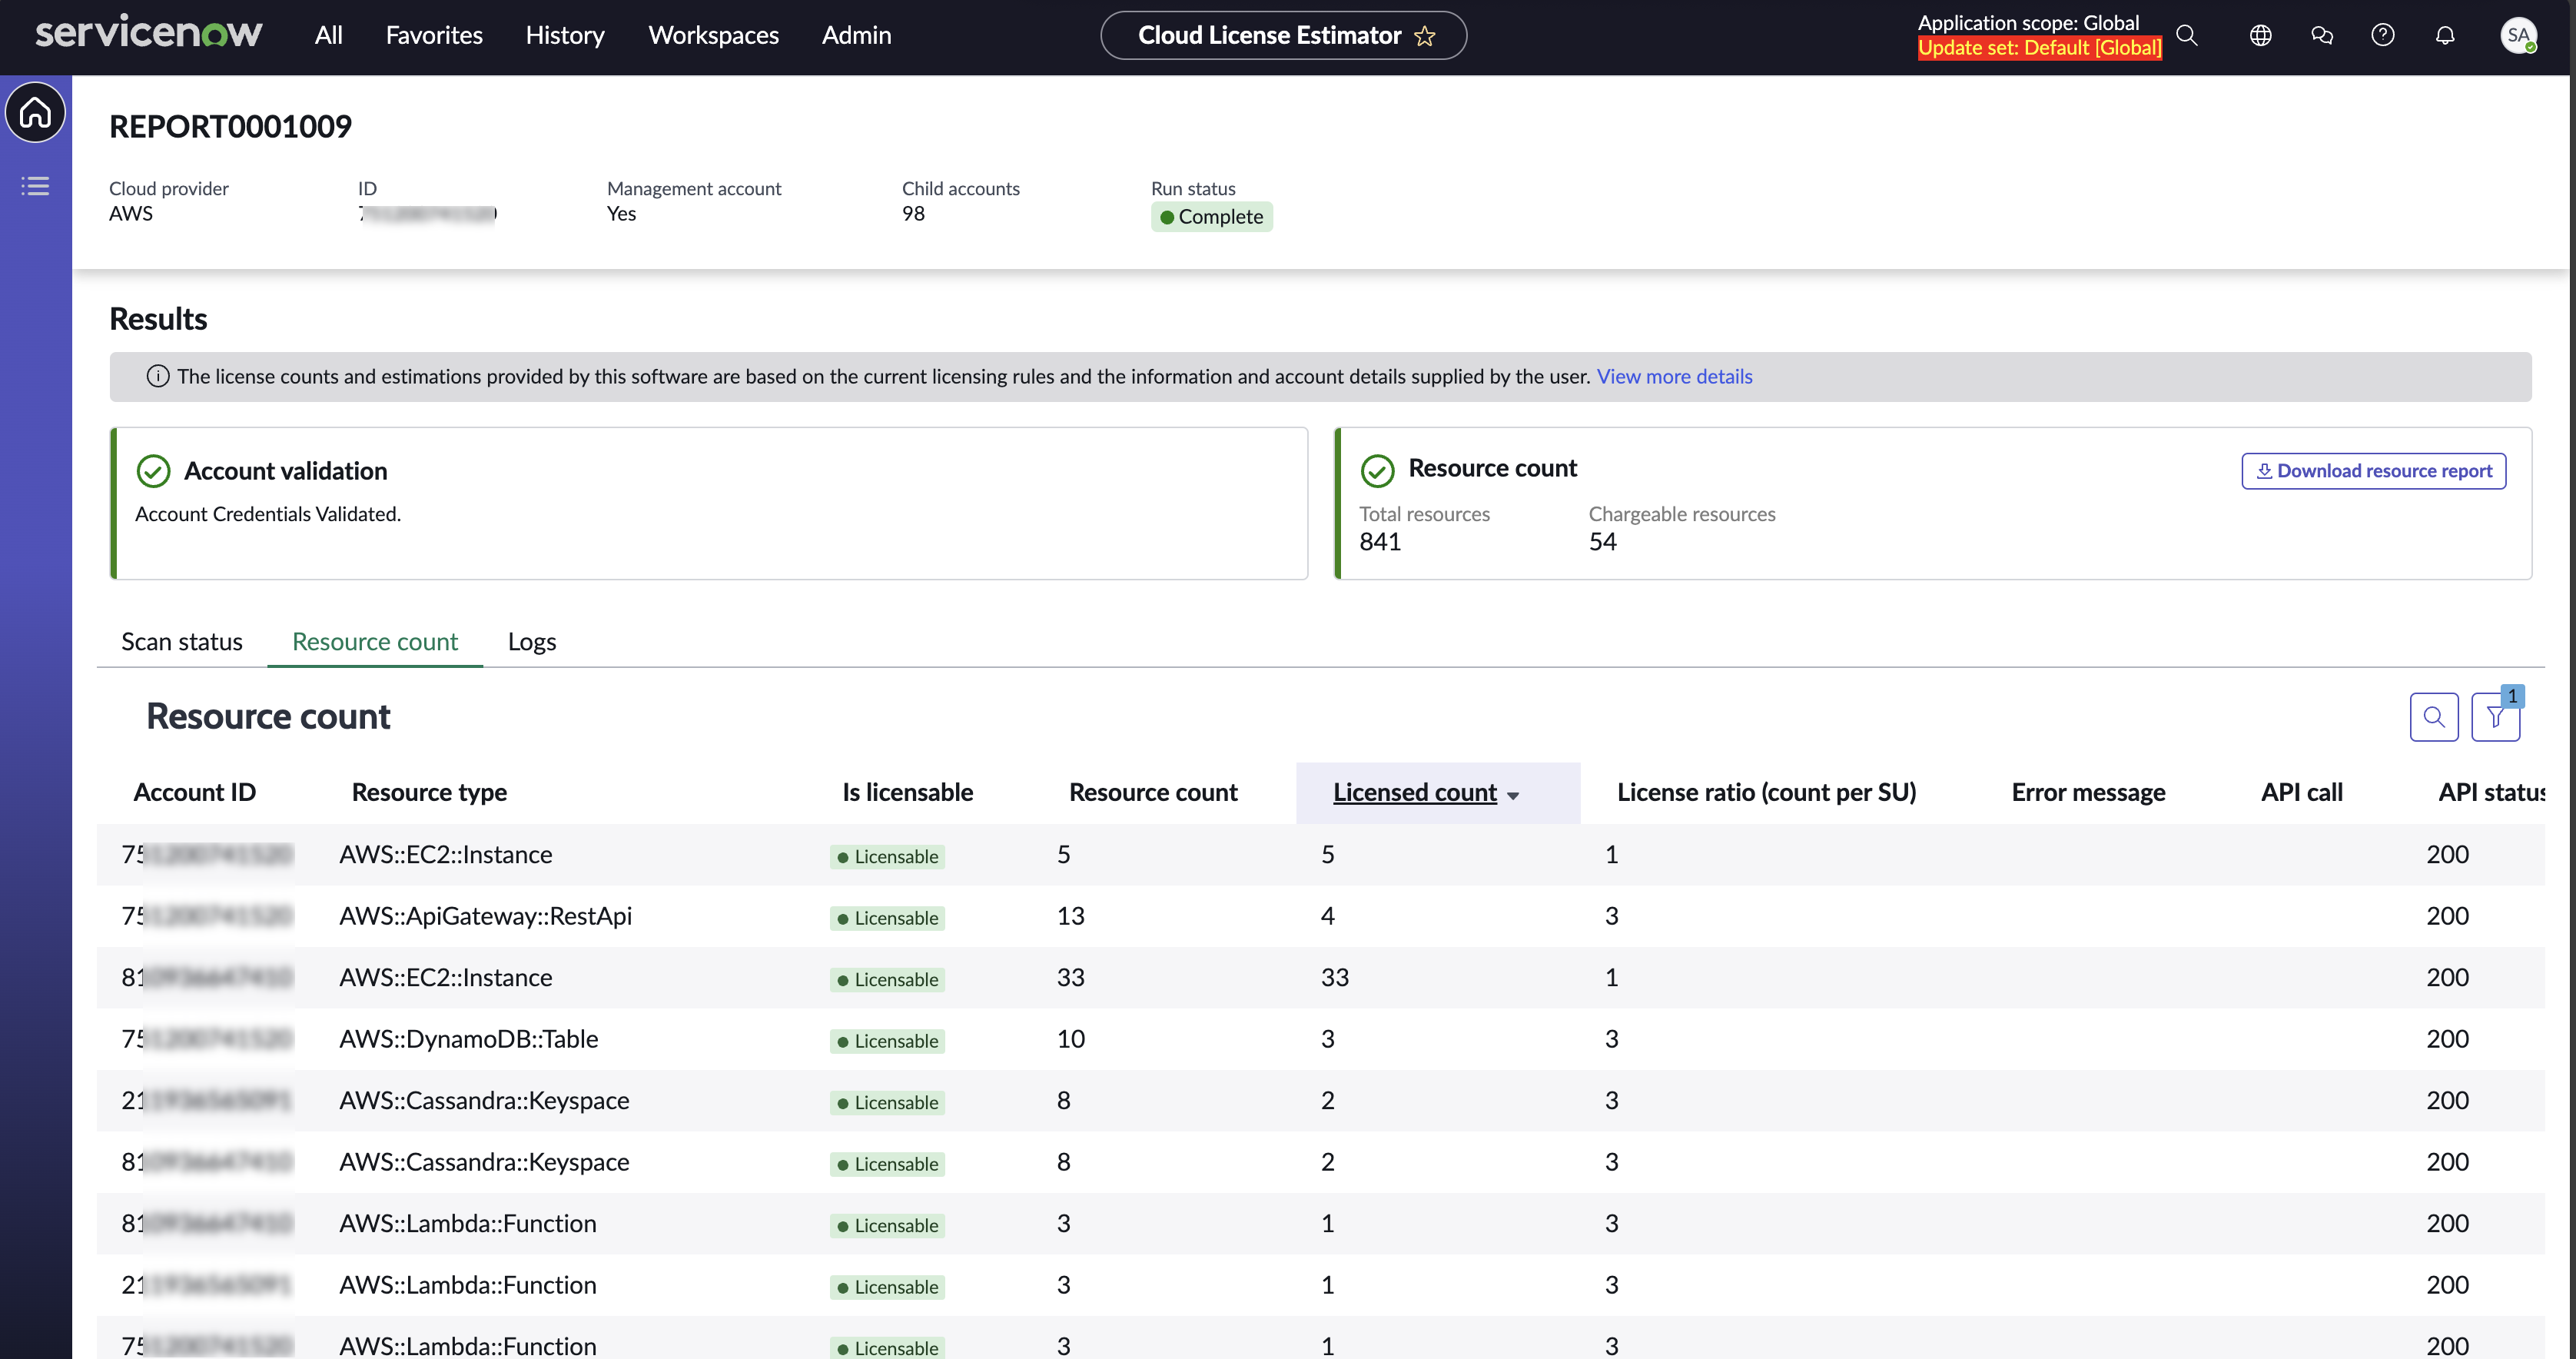Click the Cloud License Estimator title pill
This screenshot has height=1359, width=2576.
click(1283, 35)
